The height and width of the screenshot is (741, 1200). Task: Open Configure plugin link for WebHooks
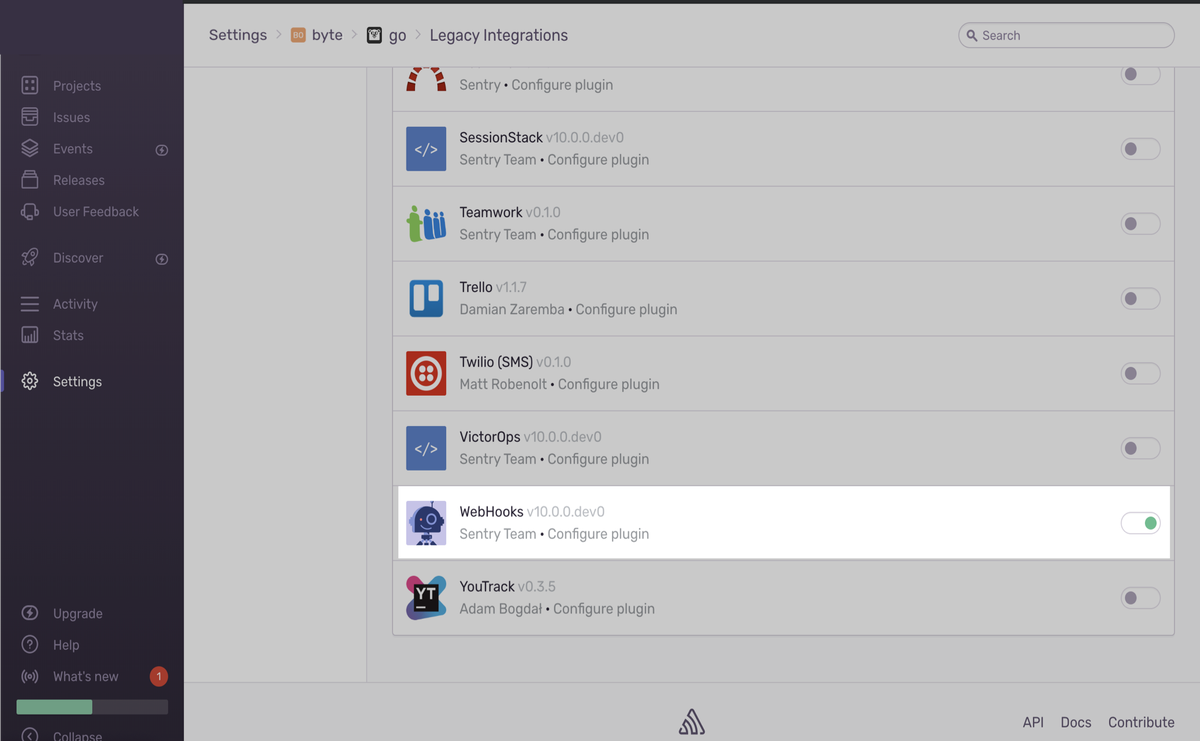pos(598,534)
